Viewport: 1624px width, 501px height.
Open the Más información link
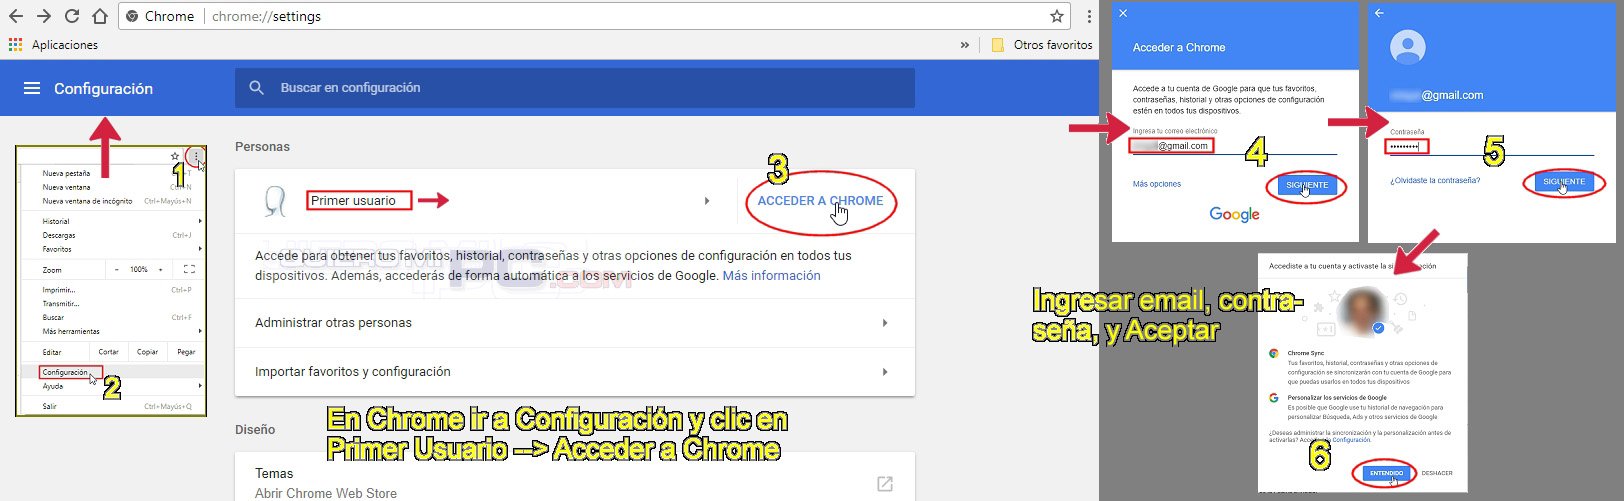(x=771, y=275)
